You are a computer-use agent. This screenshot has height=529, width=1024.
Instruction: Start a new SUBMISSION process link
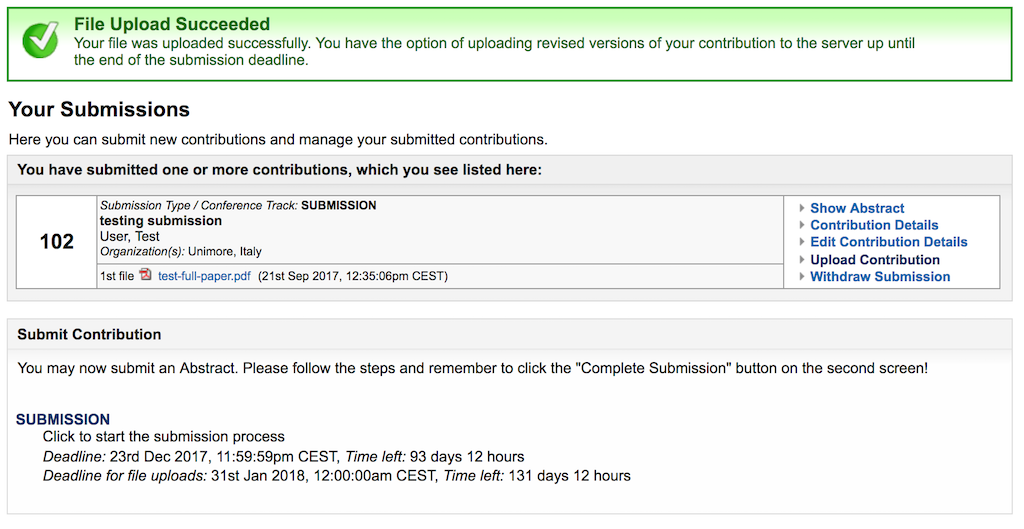tap(63, 419)
